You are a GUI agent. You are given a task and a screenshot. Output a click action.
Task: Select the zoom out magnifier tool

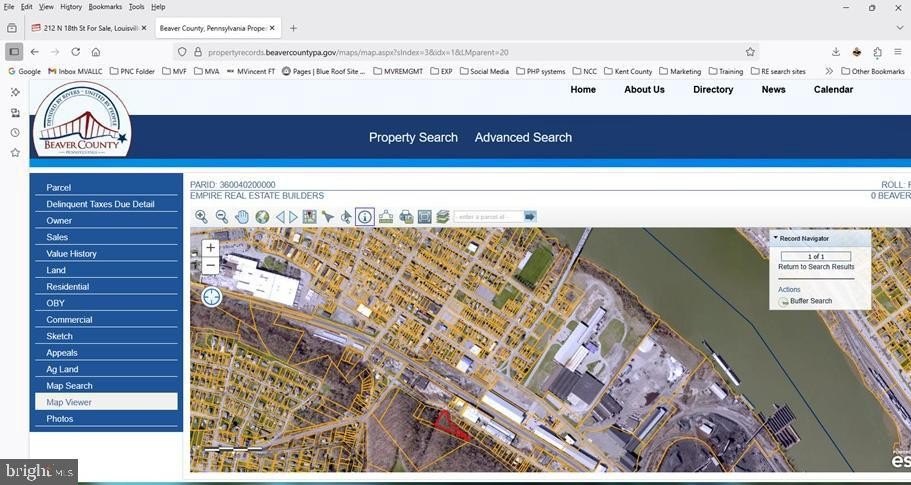[x=221, y=217]
